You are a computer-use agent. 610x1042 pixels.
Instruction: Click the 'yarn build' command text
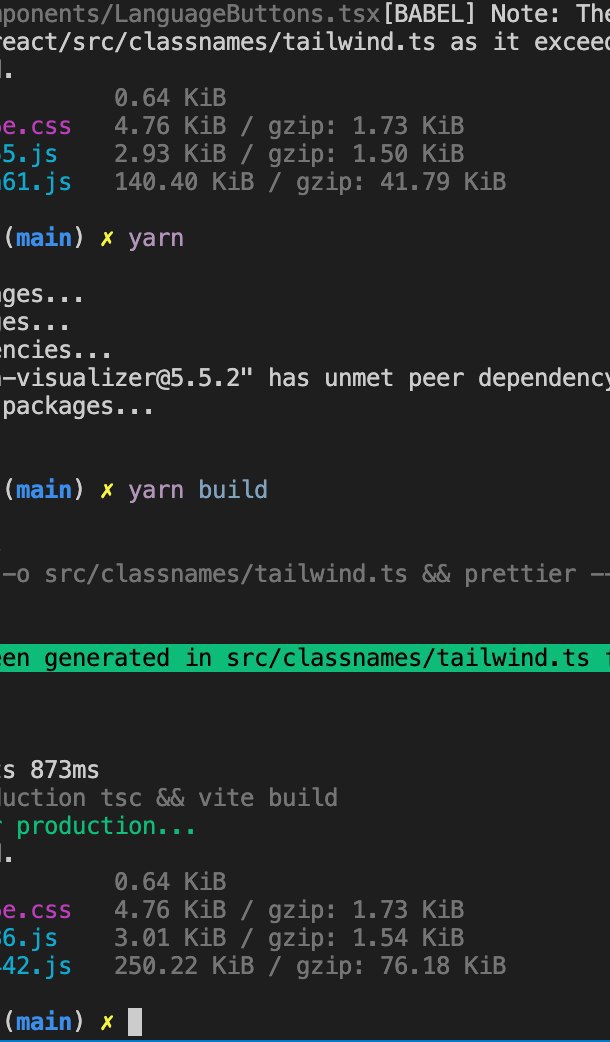pos(198,490)
